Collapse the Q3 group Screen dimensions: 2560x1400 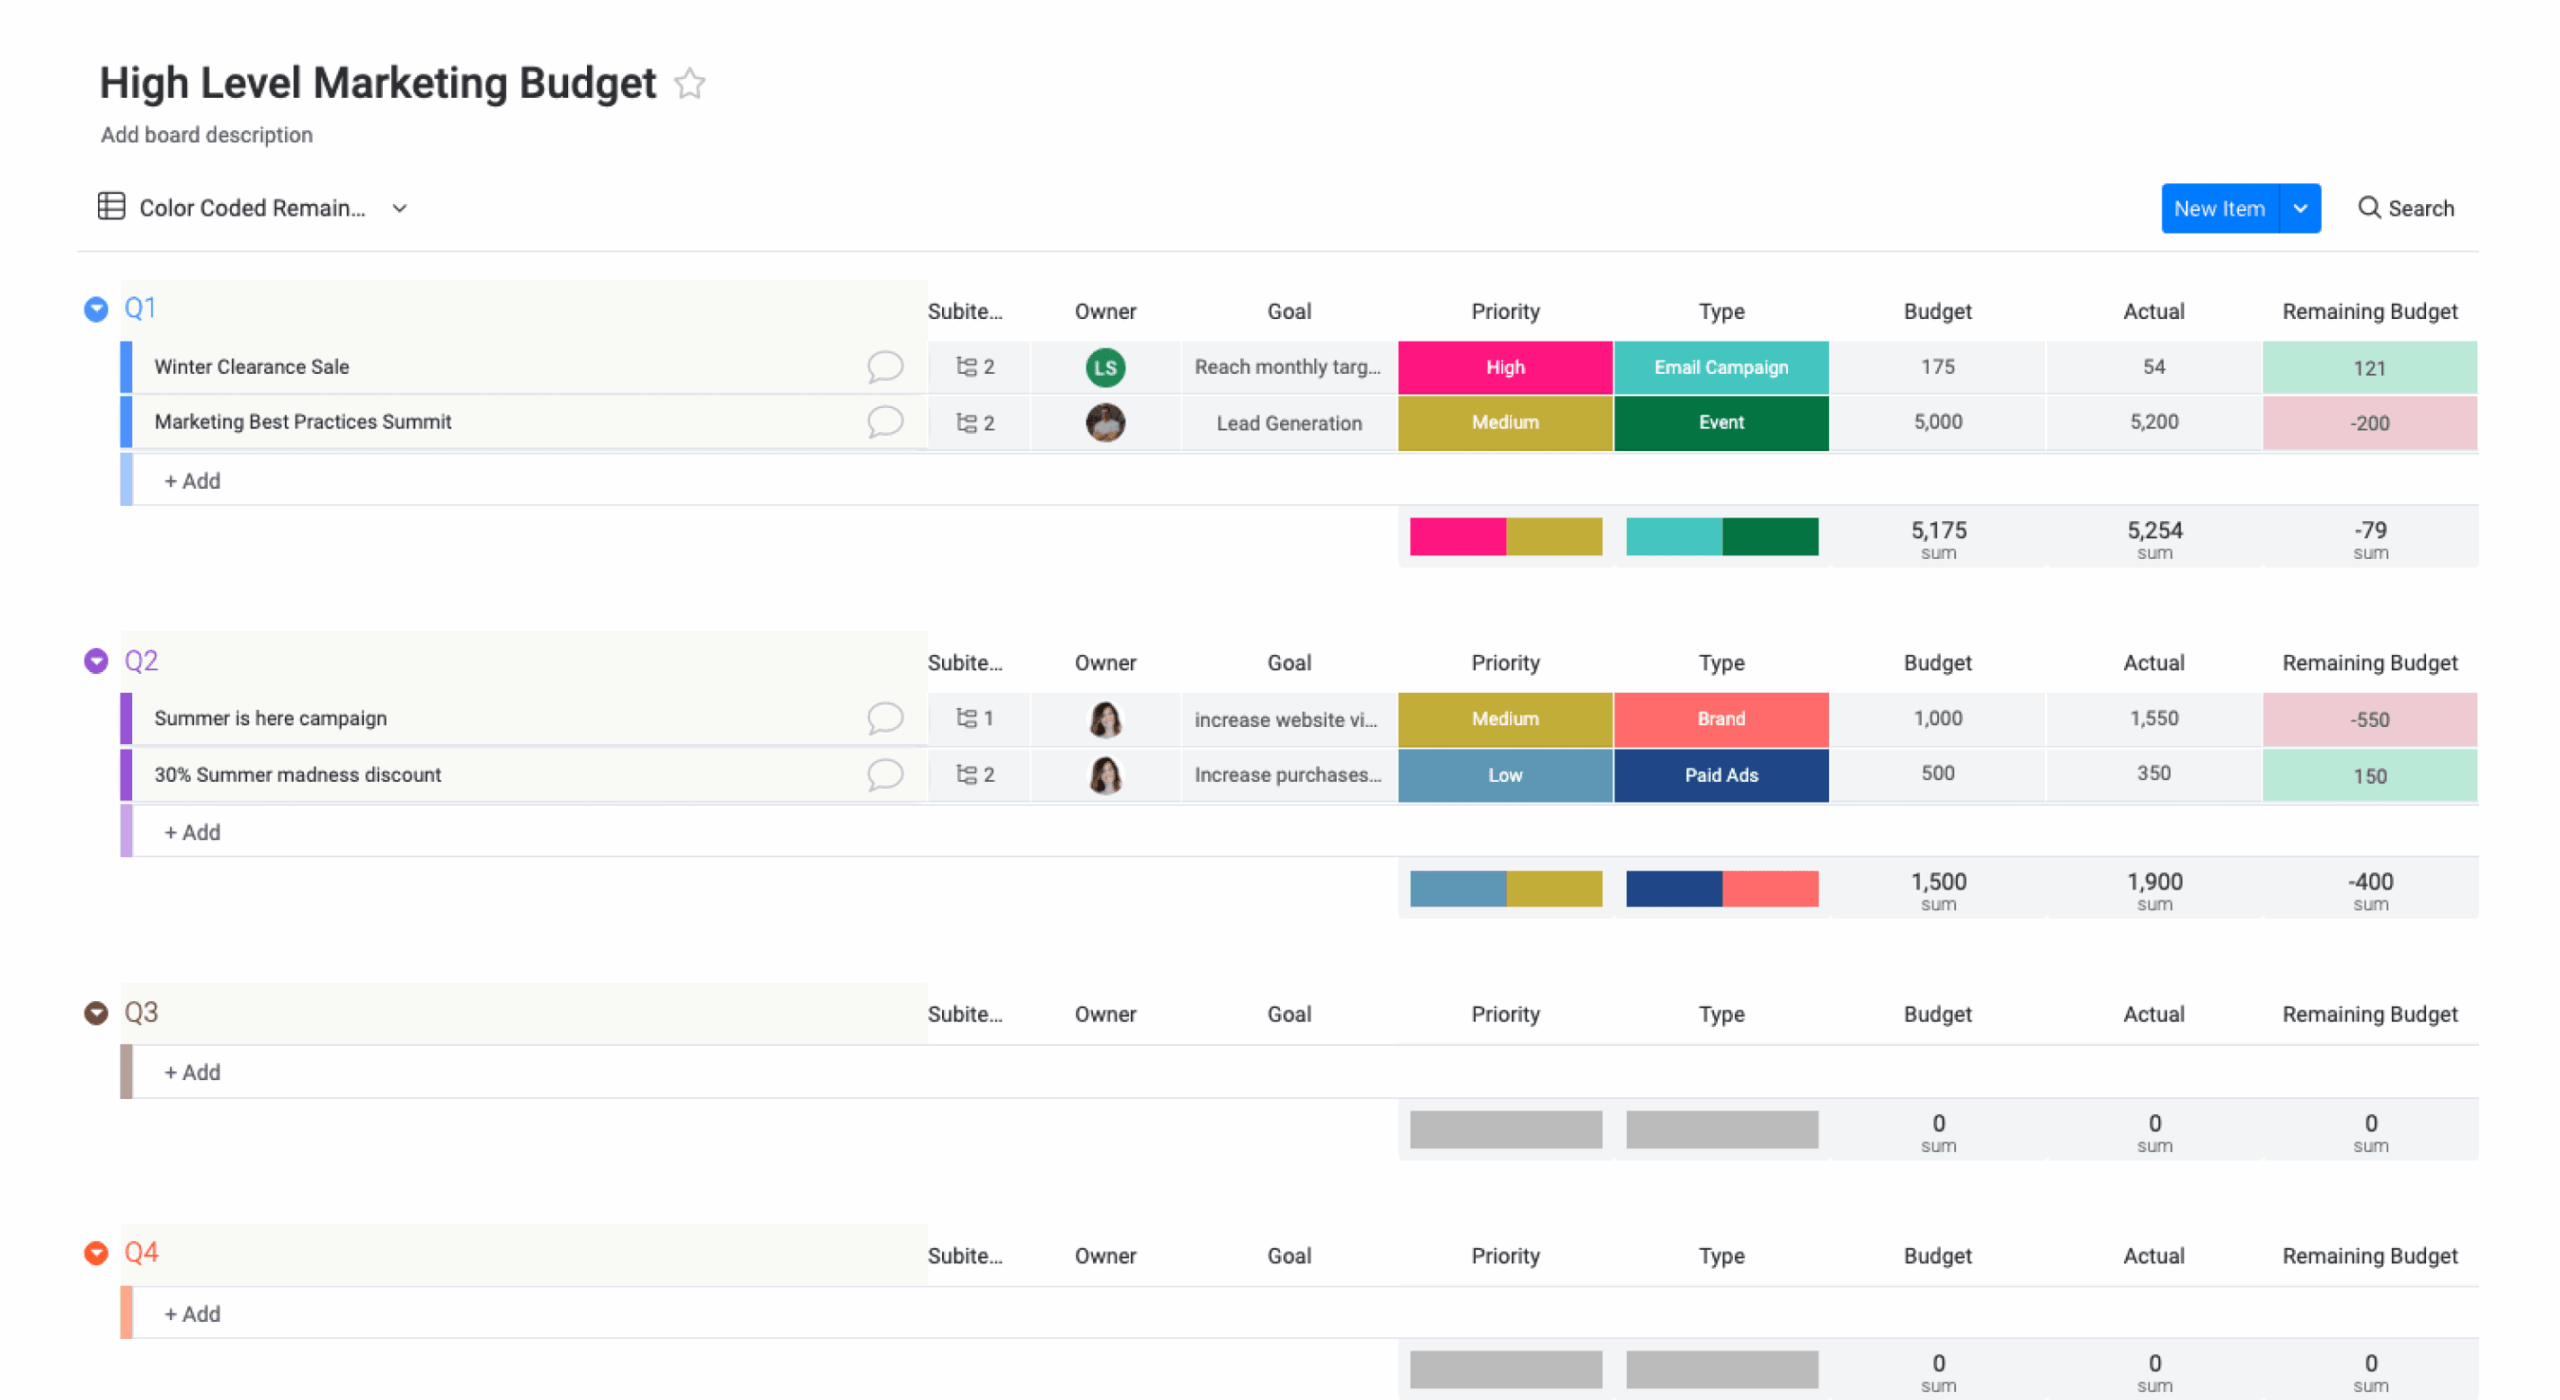point(95,1012)
